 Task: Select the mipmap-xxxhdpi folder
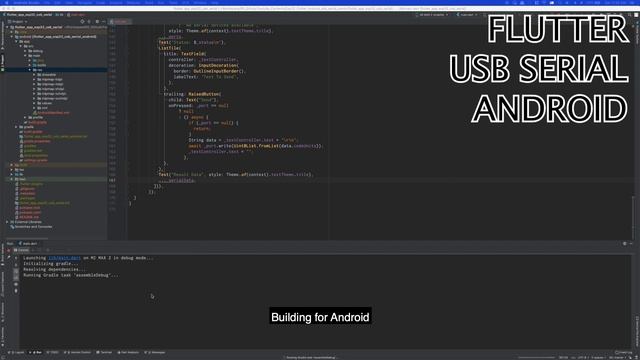click(54, 98)
